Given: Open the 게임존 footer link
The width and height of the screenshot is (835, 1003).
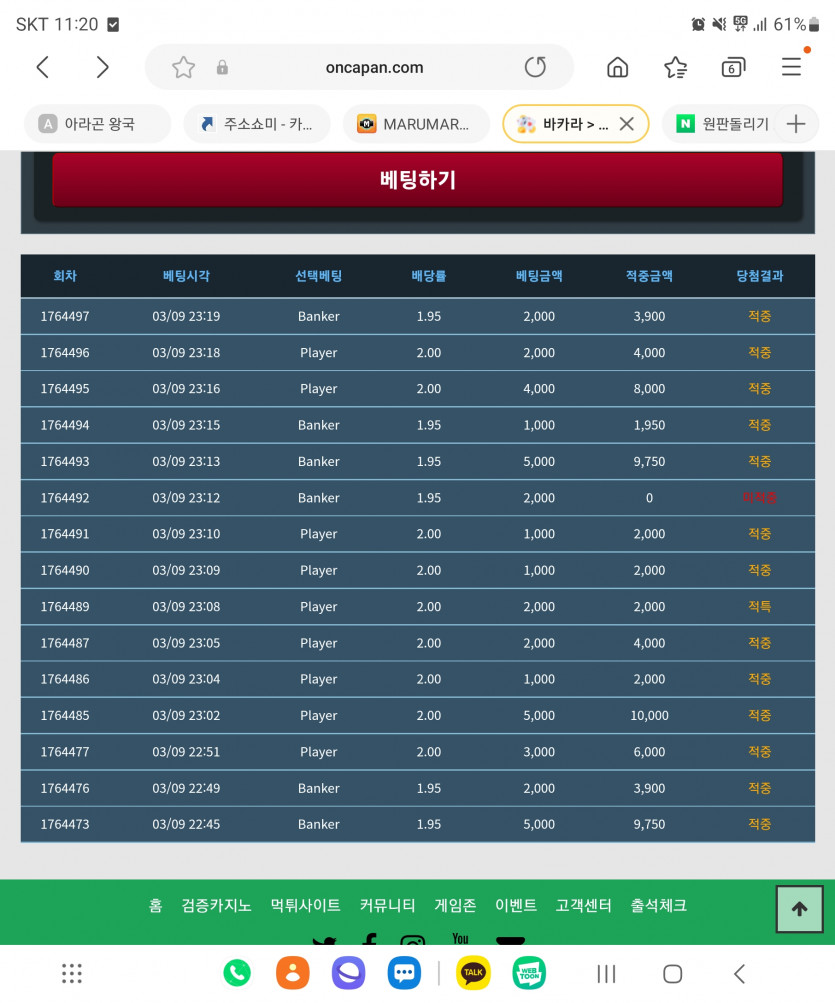Looking at the screenshot, I should 455,905.
